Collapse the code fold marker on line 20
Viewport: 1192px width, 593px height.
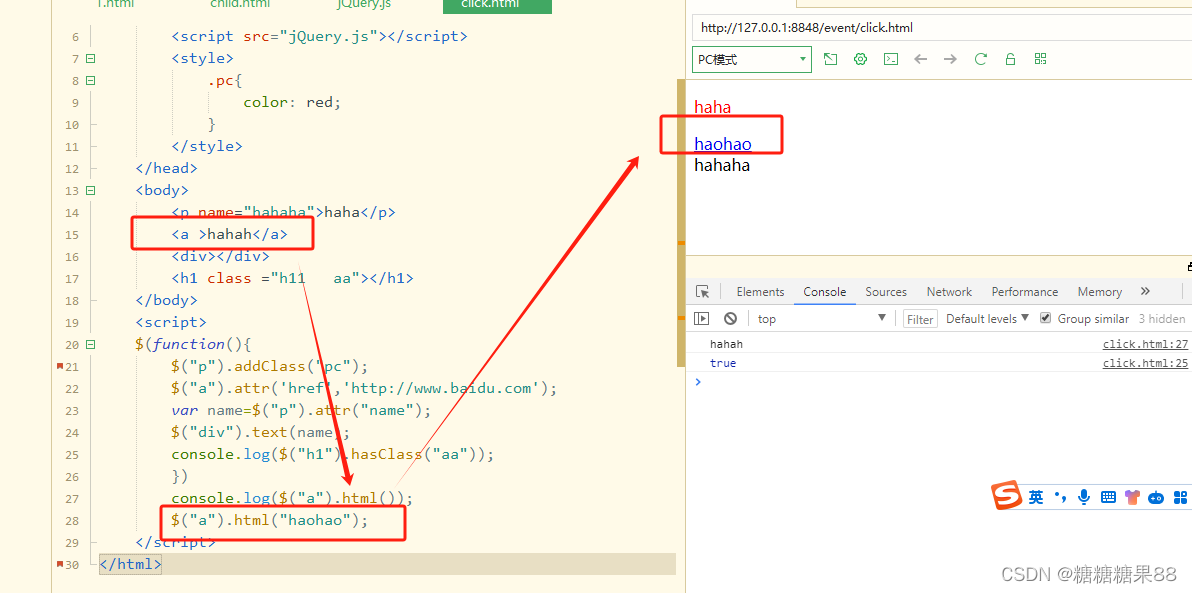tap(89, 344)
